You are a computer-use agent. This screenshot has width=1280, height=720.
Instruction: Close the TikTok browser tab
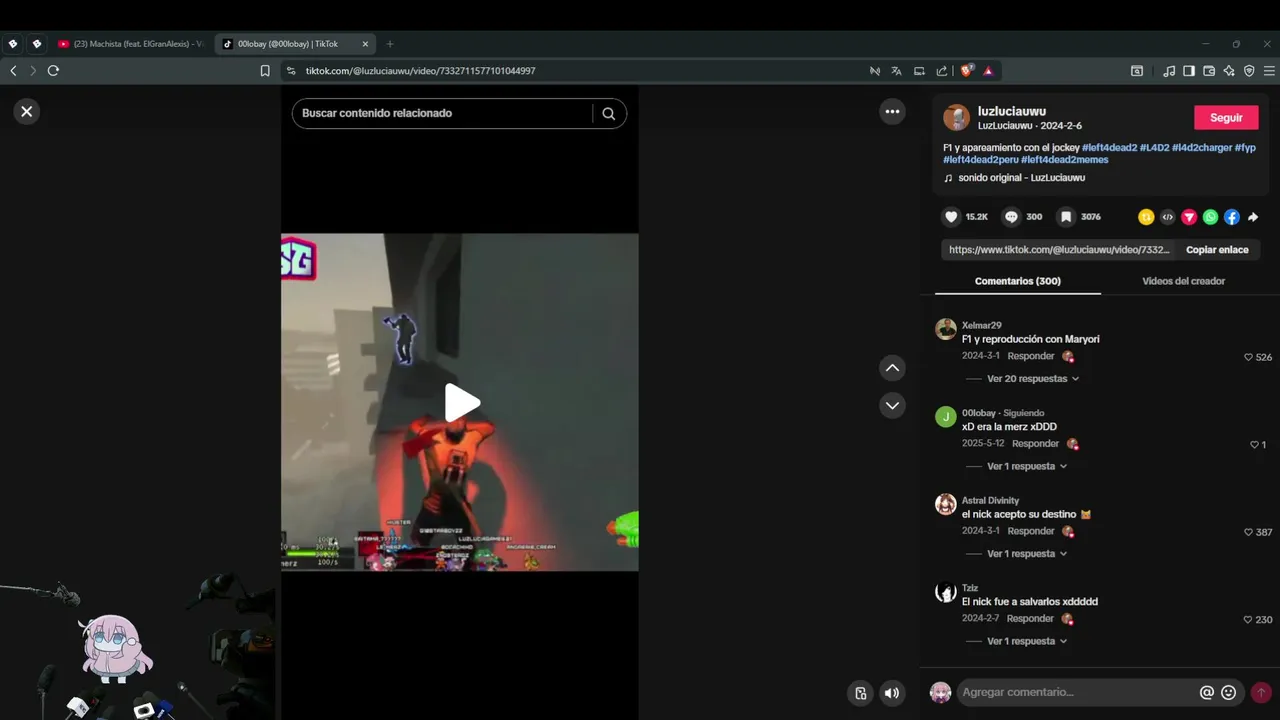pos(365,44)
